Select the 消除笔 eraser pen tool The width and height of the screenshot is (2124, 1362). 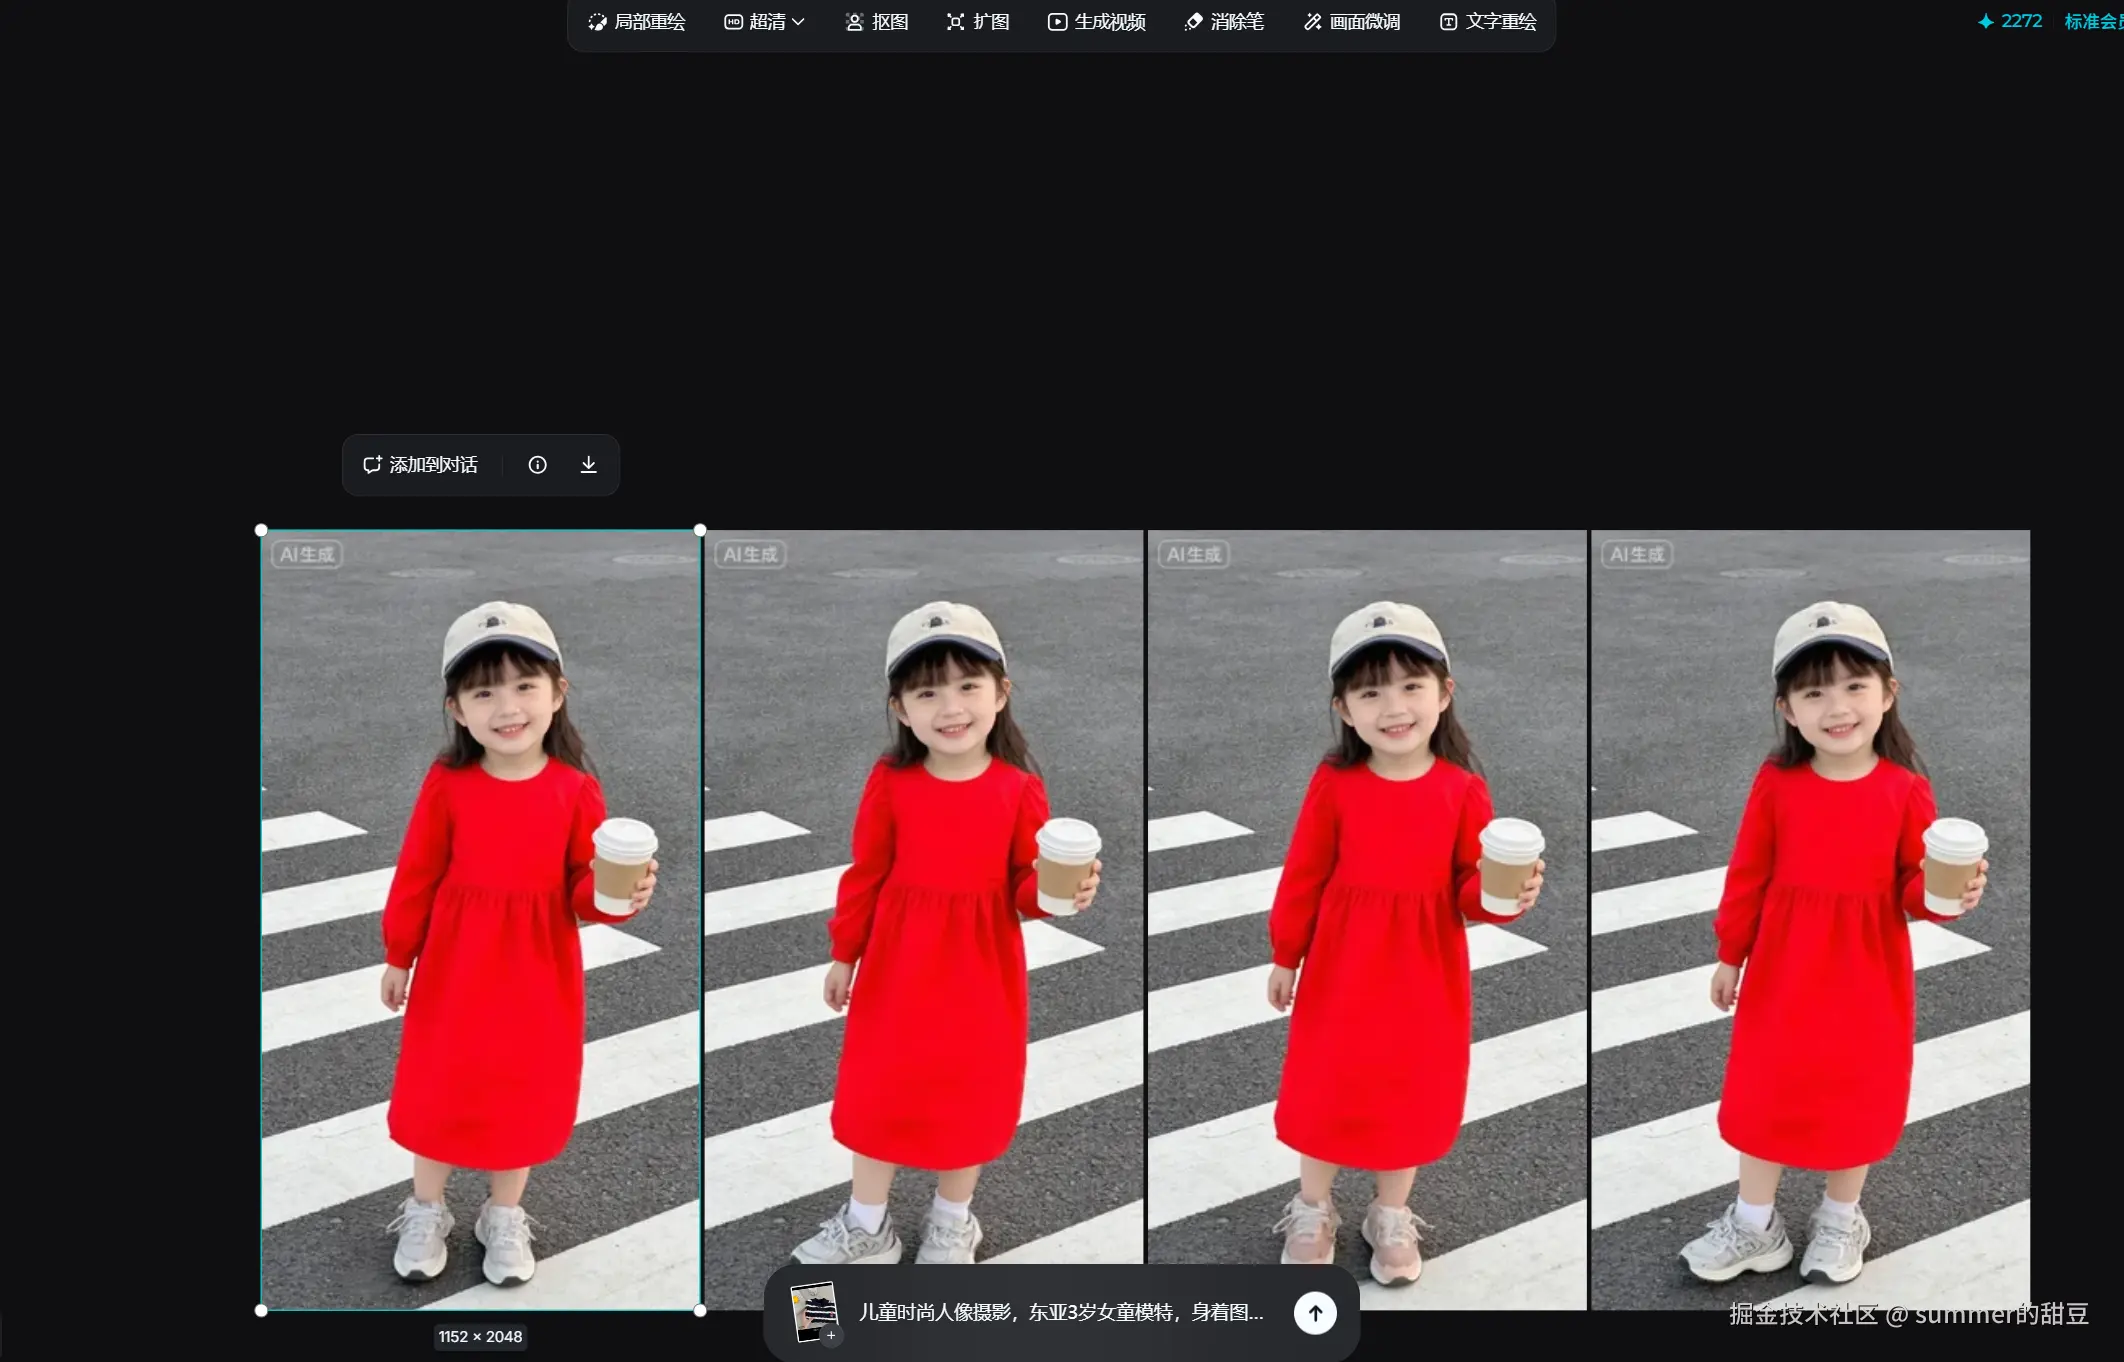[x=1224, y=22]
